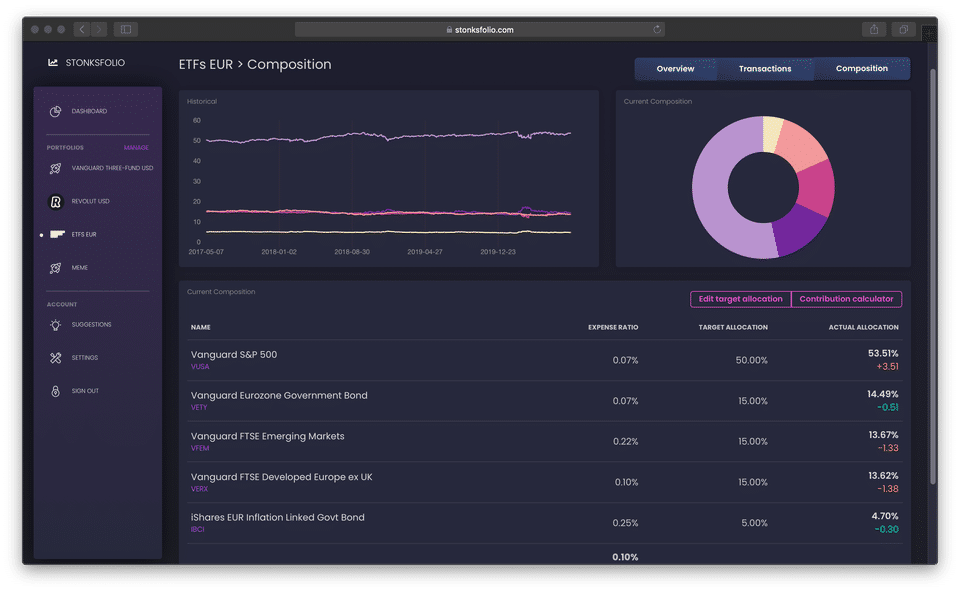Open the Composition tab
The image size is (960, 592).
[x=862, y=69]
